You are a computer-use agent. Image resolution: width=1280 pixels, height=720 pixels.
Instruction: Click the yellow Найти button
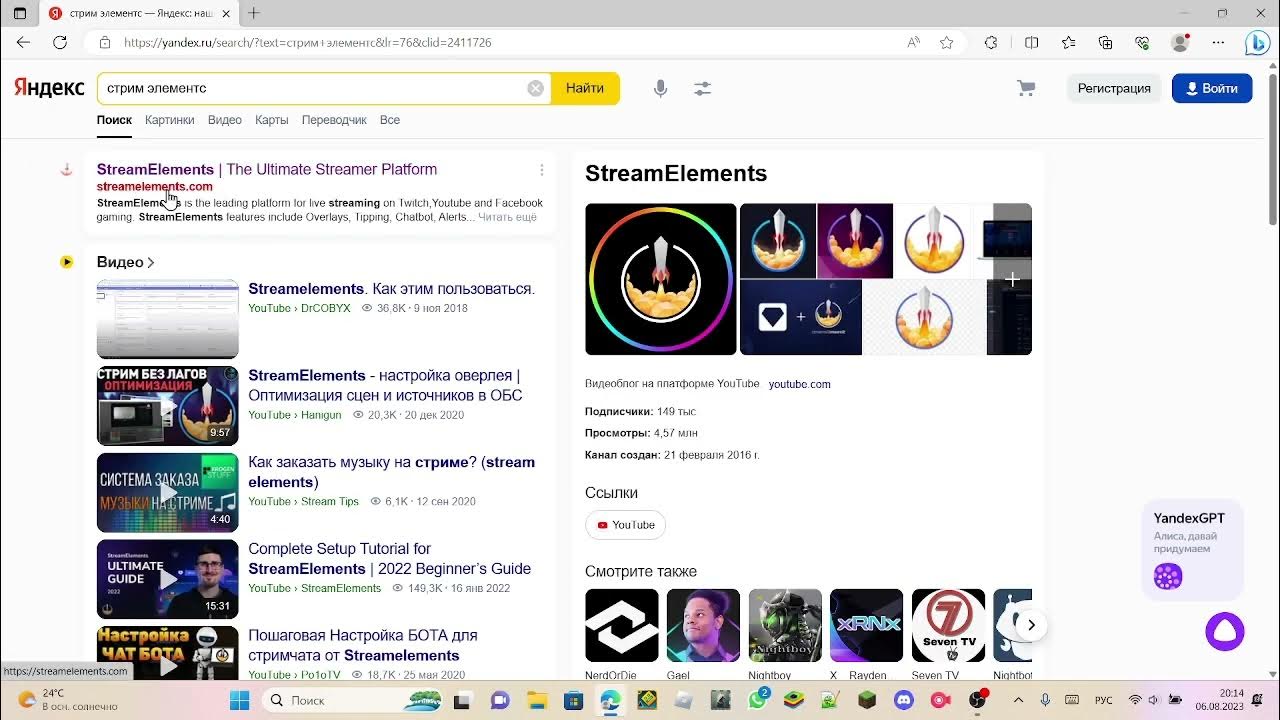pos(585,88)
